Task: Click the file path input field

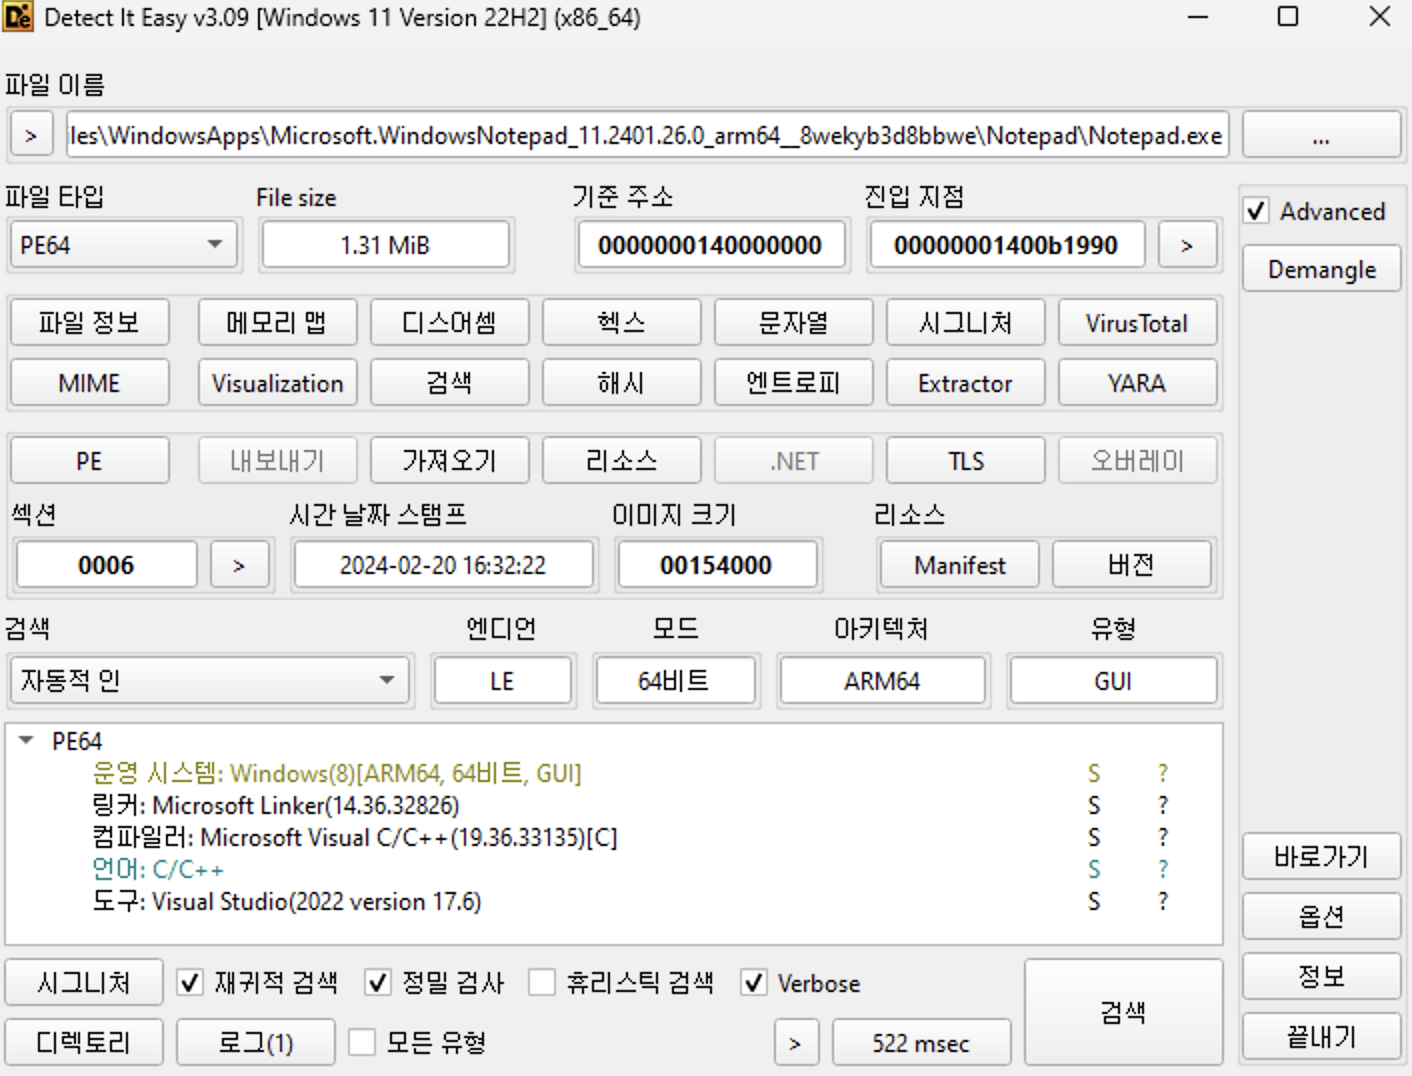Action: (x=647, y=135)
